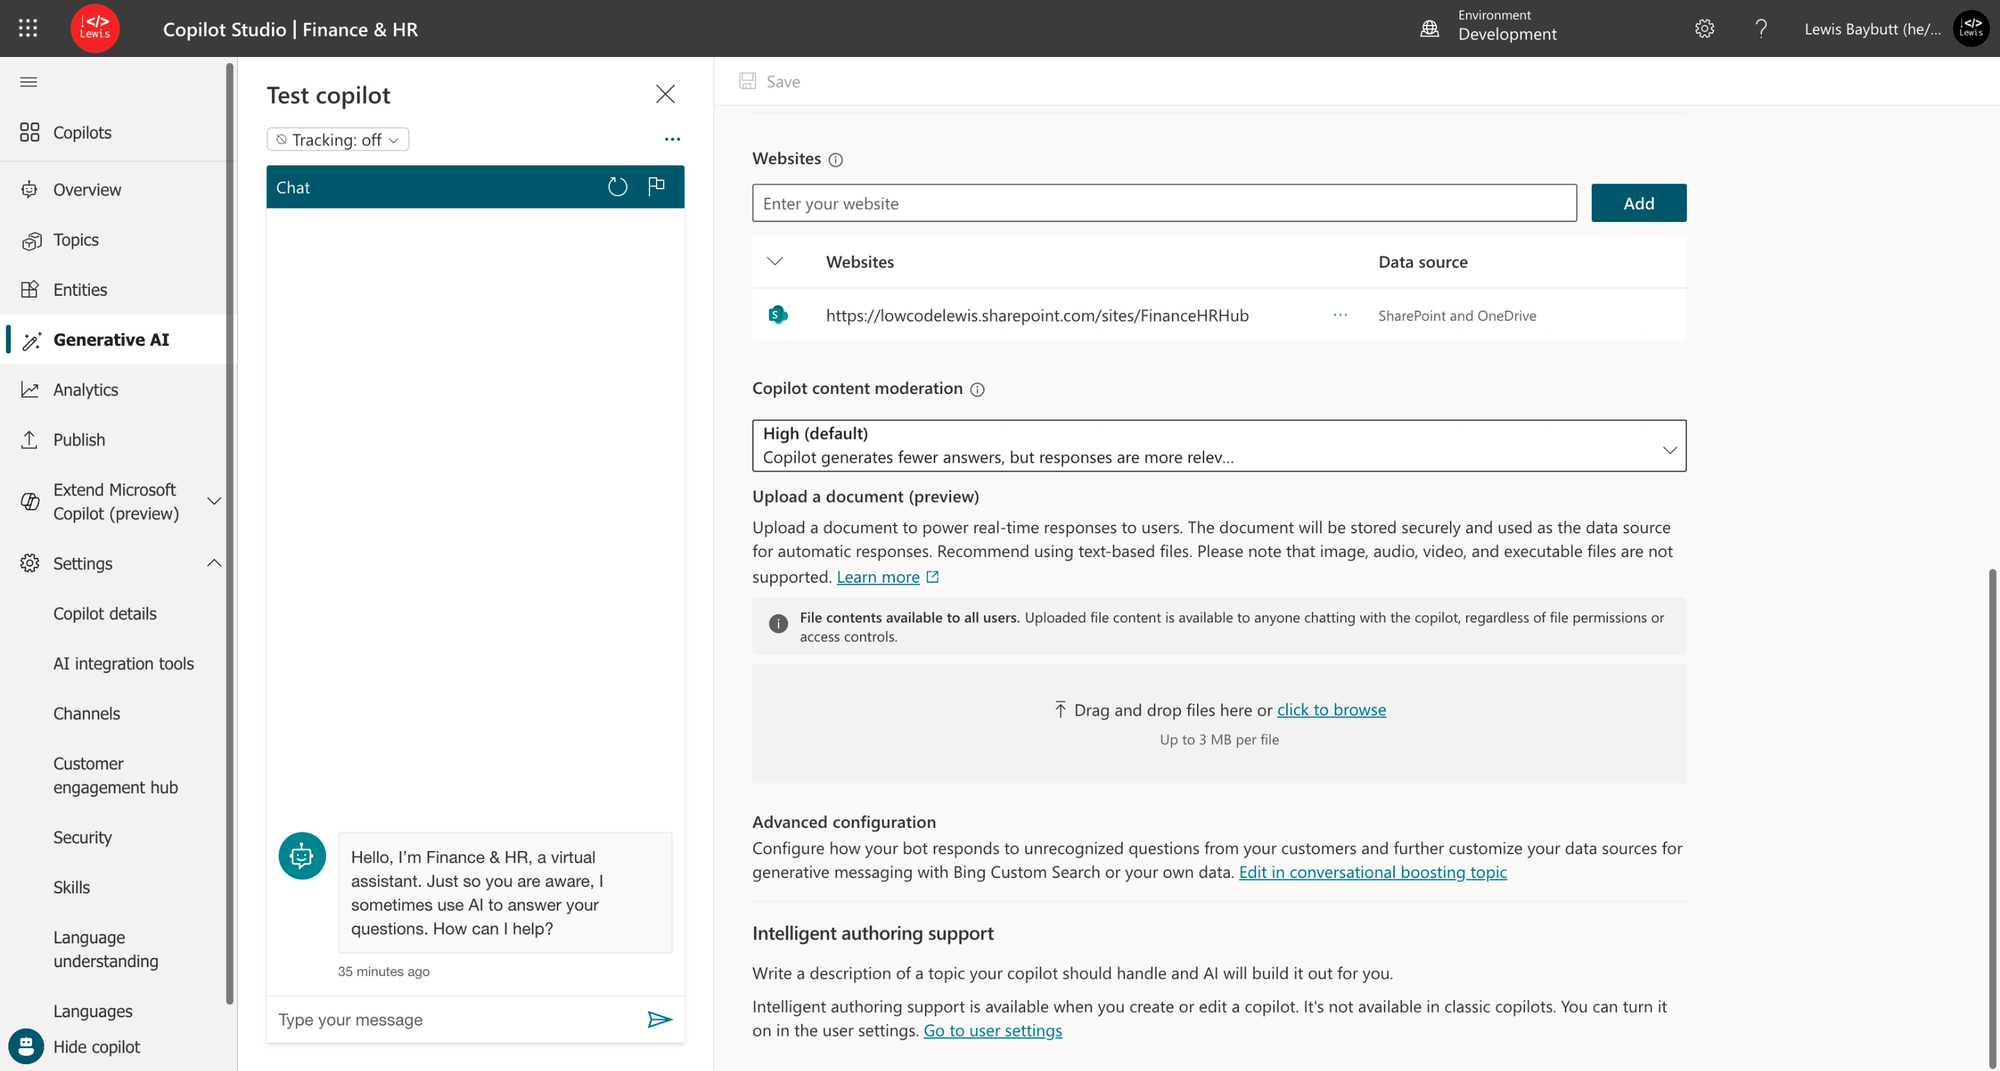Viewport: 2000px width, 1071px height.
Task: Send the chat message arrow
Action: coord(660,1019)
